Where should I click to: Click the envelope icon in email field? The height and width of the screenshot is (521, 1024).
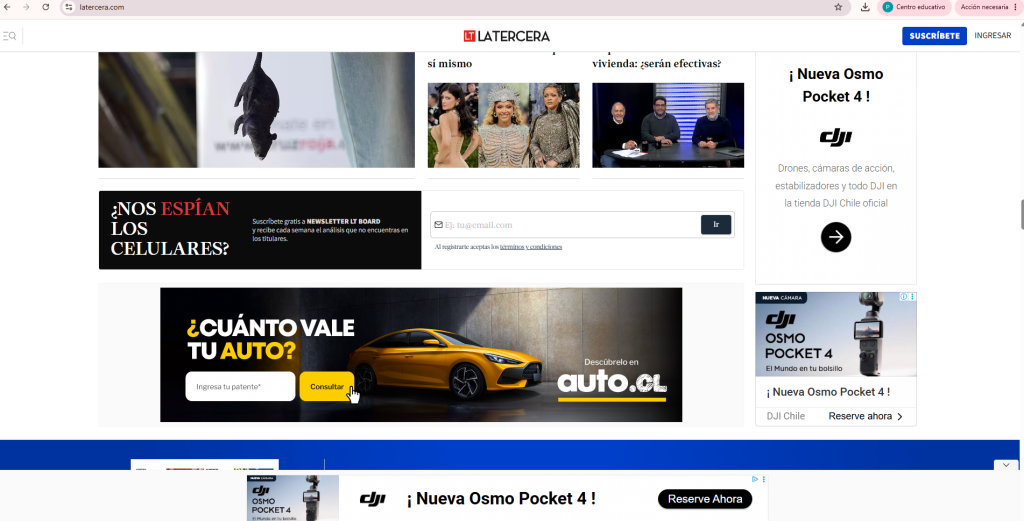pos(438,225)
